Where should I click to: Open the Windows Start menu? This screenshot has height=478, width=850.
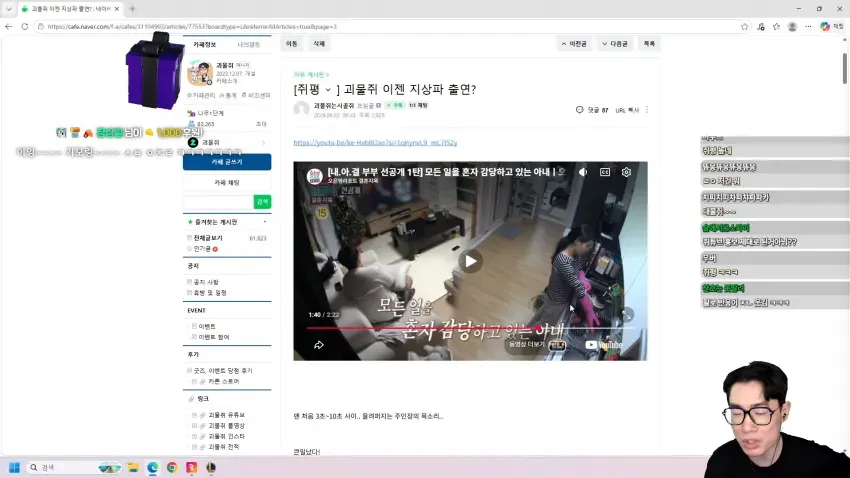click(x=15, y=467)
